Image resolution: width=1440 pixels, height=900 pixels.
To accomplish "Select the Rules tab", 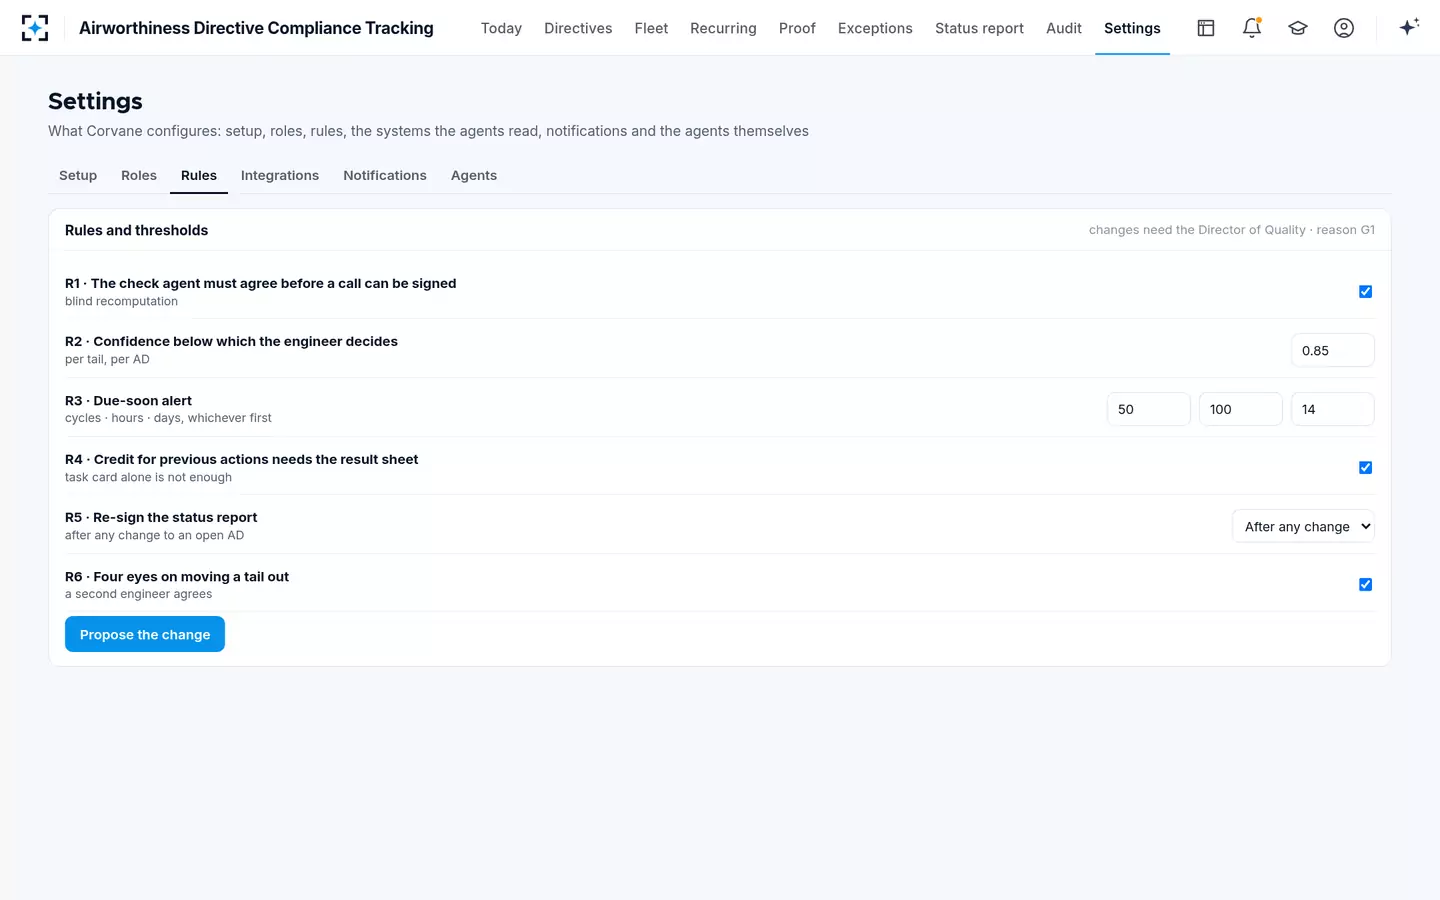I will coord(199,175).
